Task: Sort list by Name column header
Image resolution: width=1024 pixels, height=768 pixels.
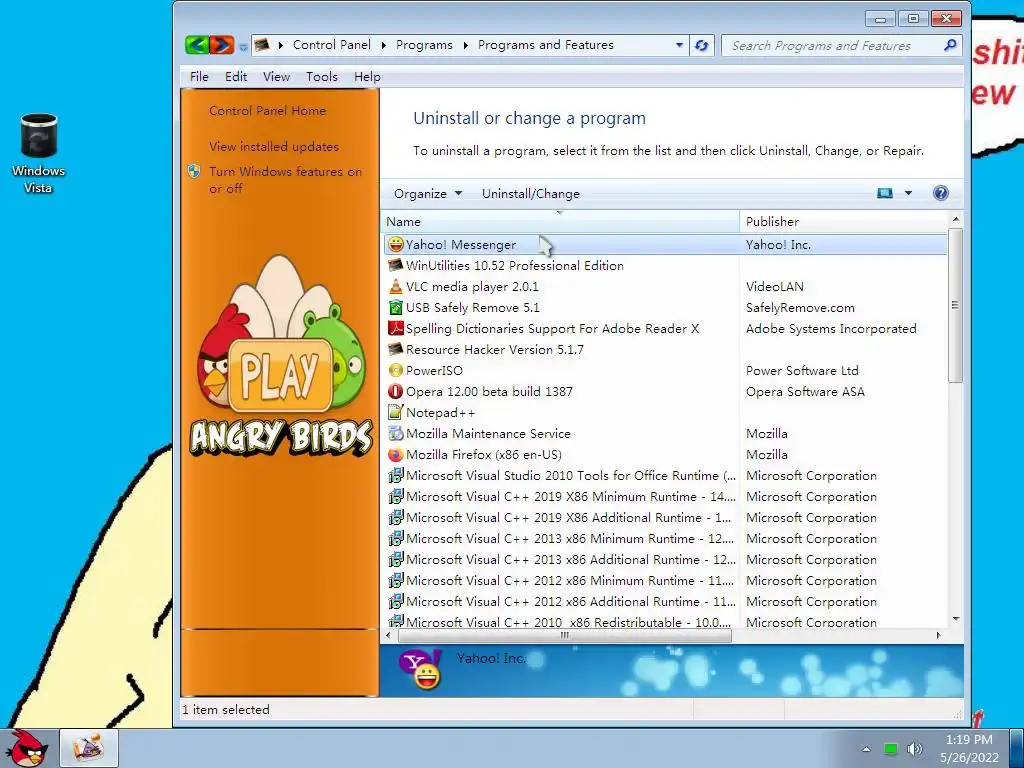Action: (560, 221)
